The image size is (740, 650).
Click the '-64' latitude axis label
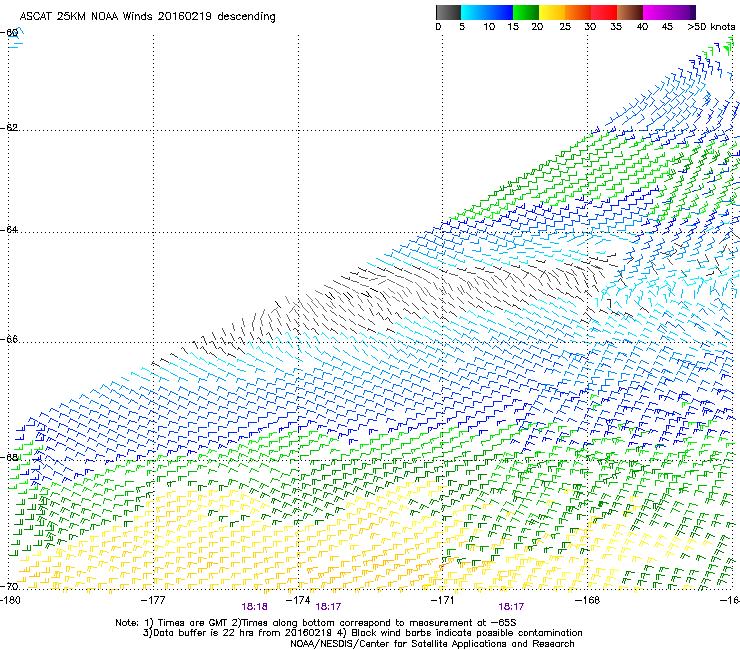tap(9, 229)
